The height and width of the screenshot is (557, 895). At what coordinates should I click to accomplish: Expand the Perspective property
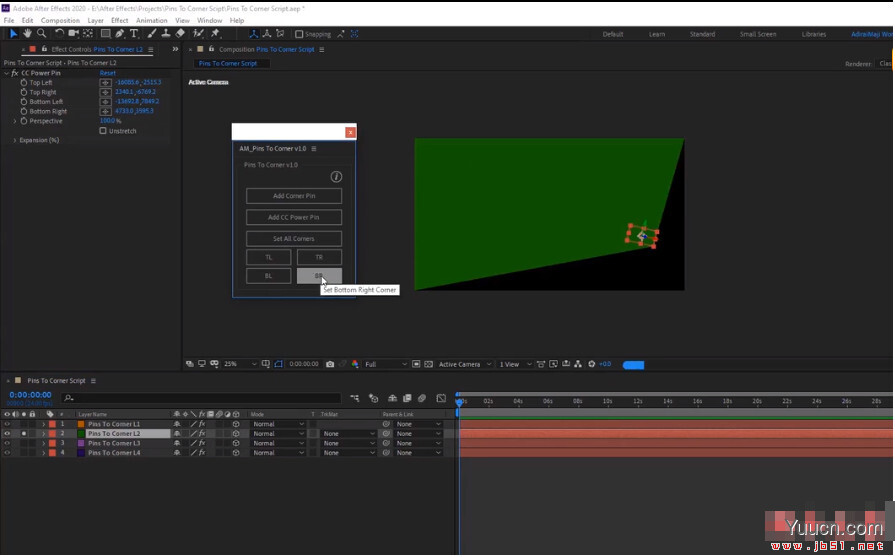15,121
